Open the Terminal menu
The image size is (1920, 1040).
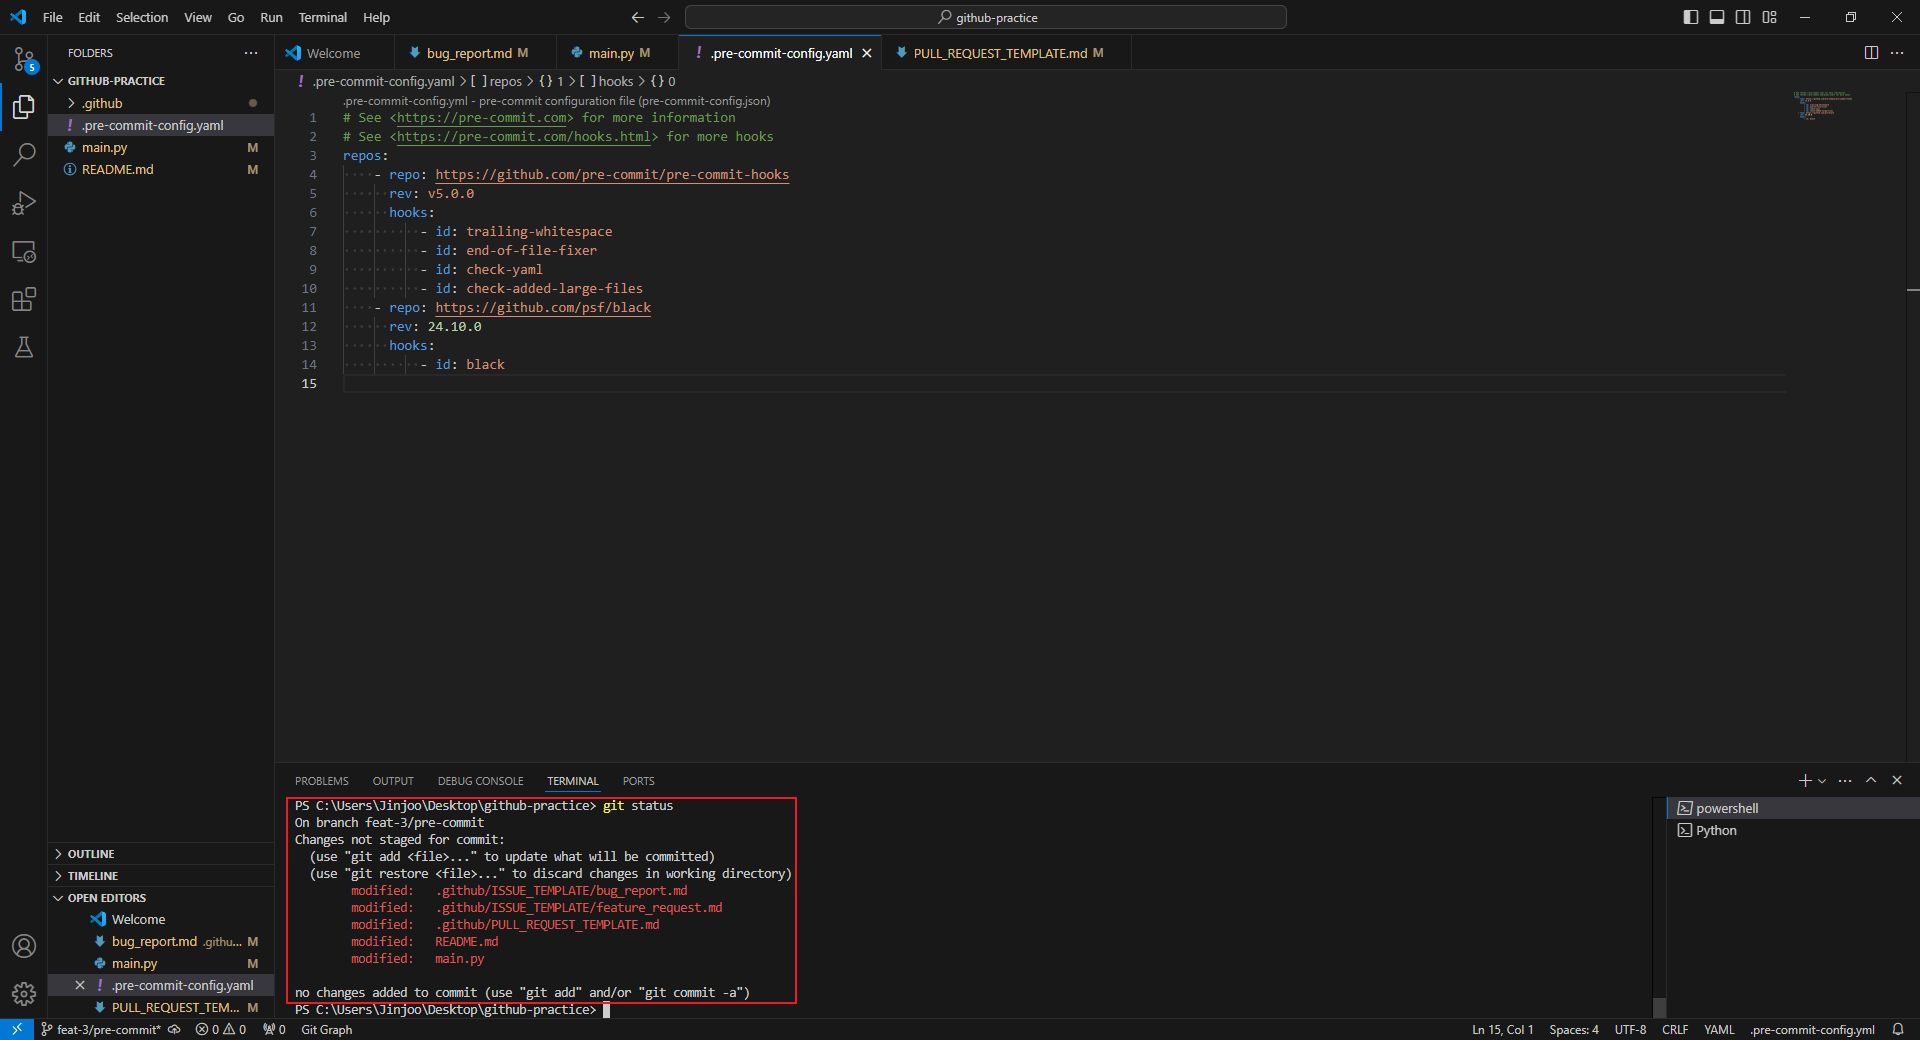(x=322, y=17)
